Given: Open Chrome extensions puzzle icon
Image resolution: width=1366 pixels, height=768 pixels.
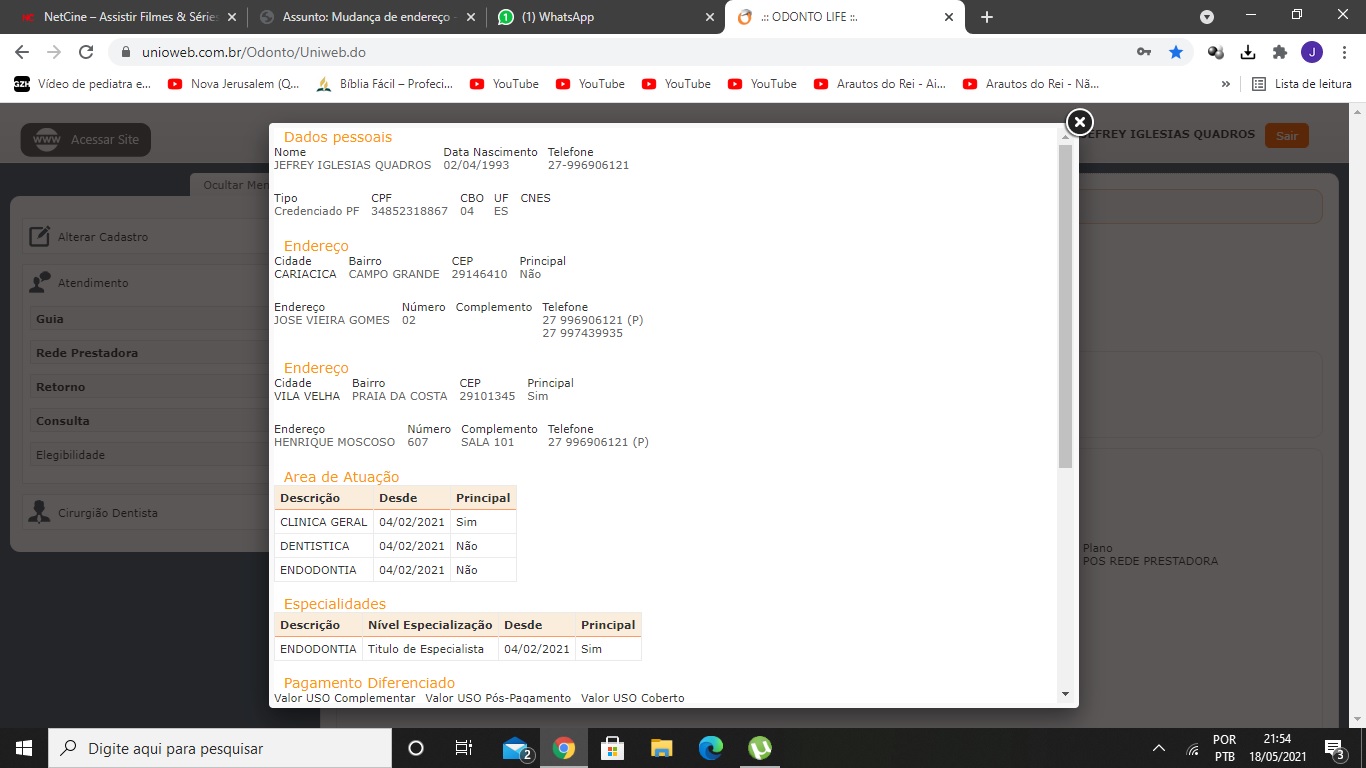Looking at the screenshot, I should click(1279, 52).
